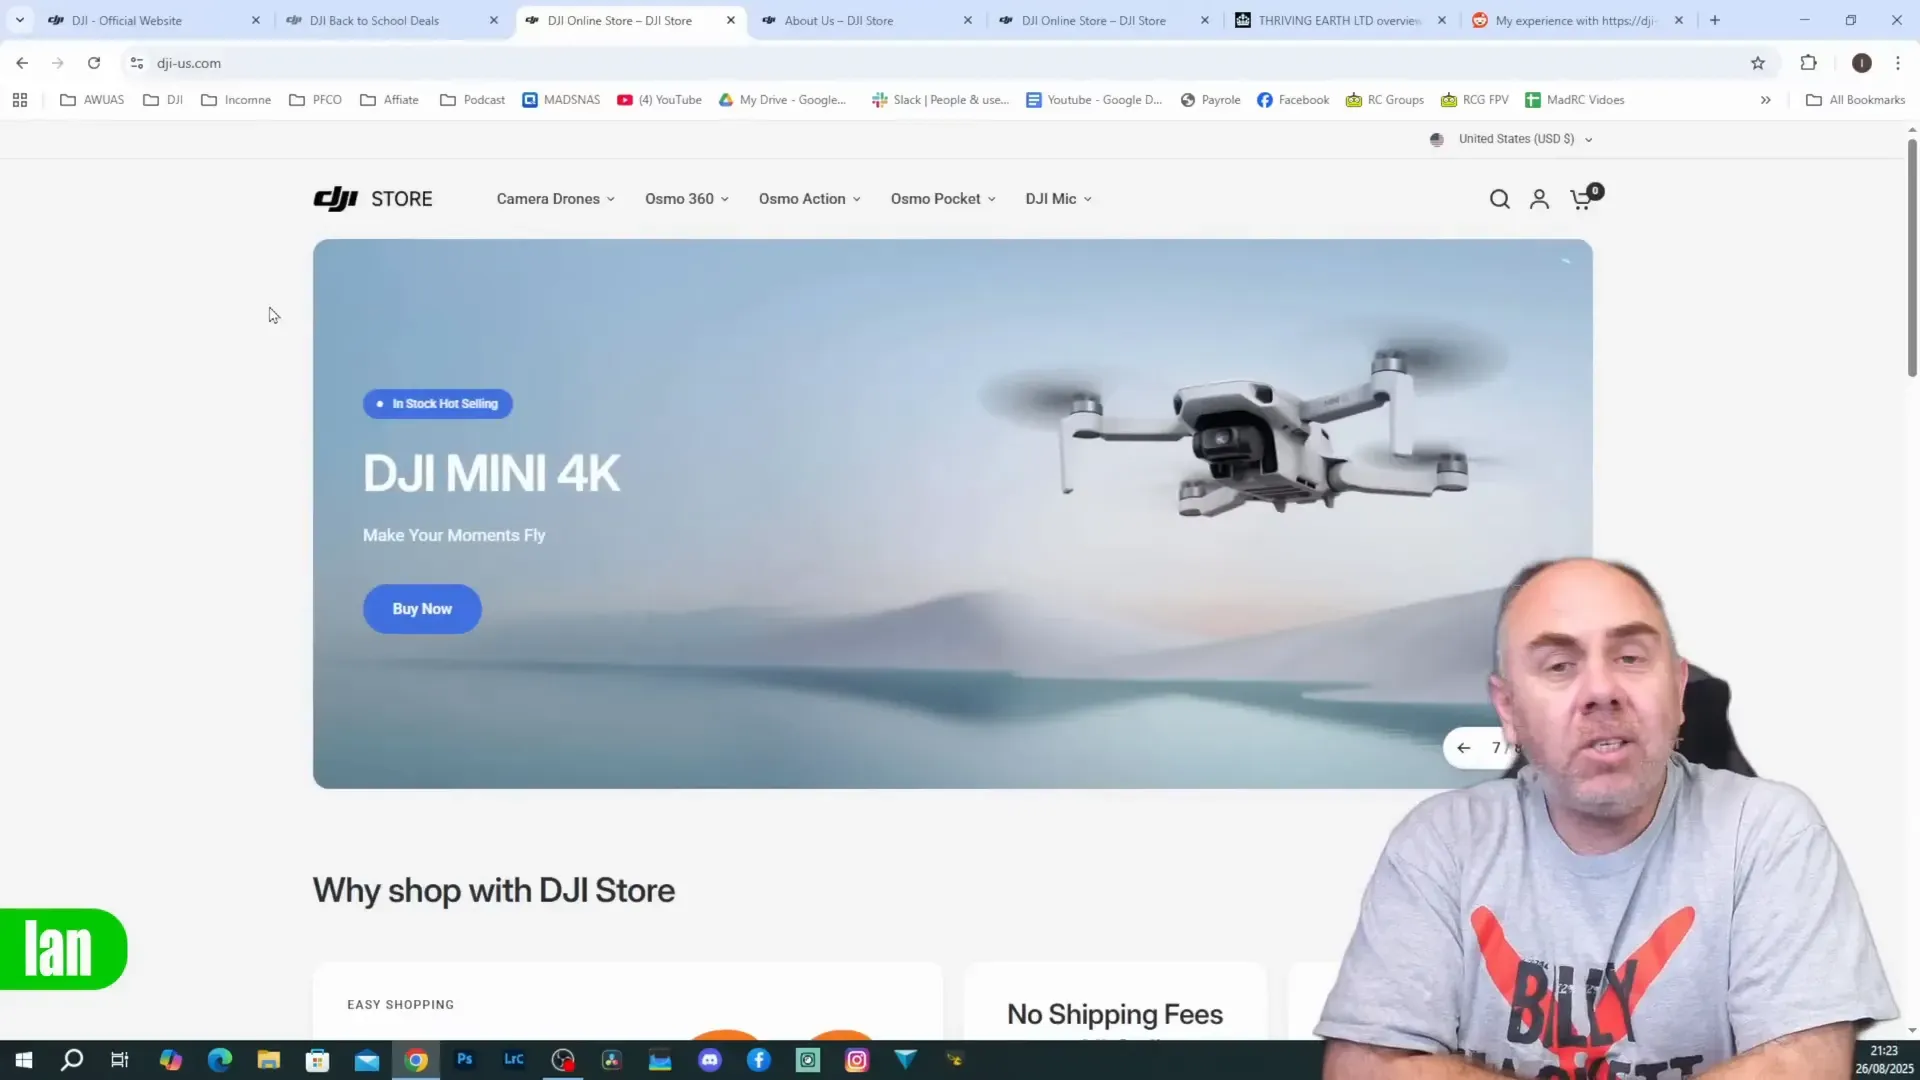
Task: Show hidden bookmarks with double chevron
Action: tap(1766, 100)
